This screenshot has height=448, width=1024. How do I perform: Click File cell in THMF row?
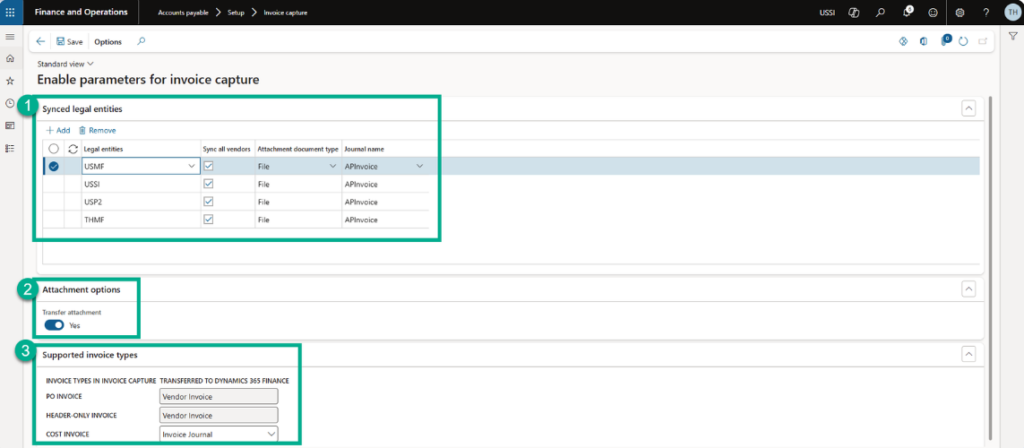pos(298,219)
